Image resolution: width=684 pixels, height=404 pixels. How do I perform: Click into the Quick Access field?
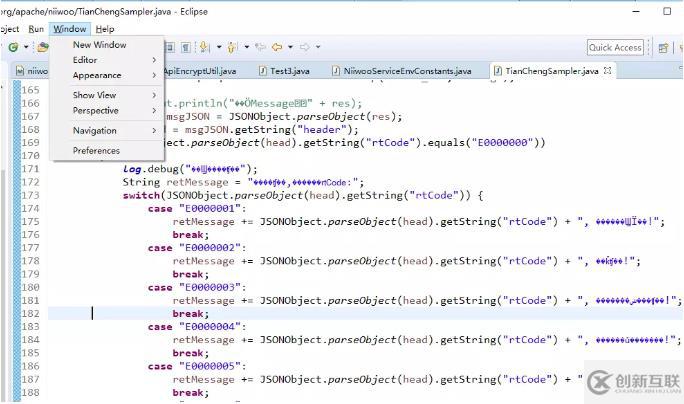(x=615, y=48)
